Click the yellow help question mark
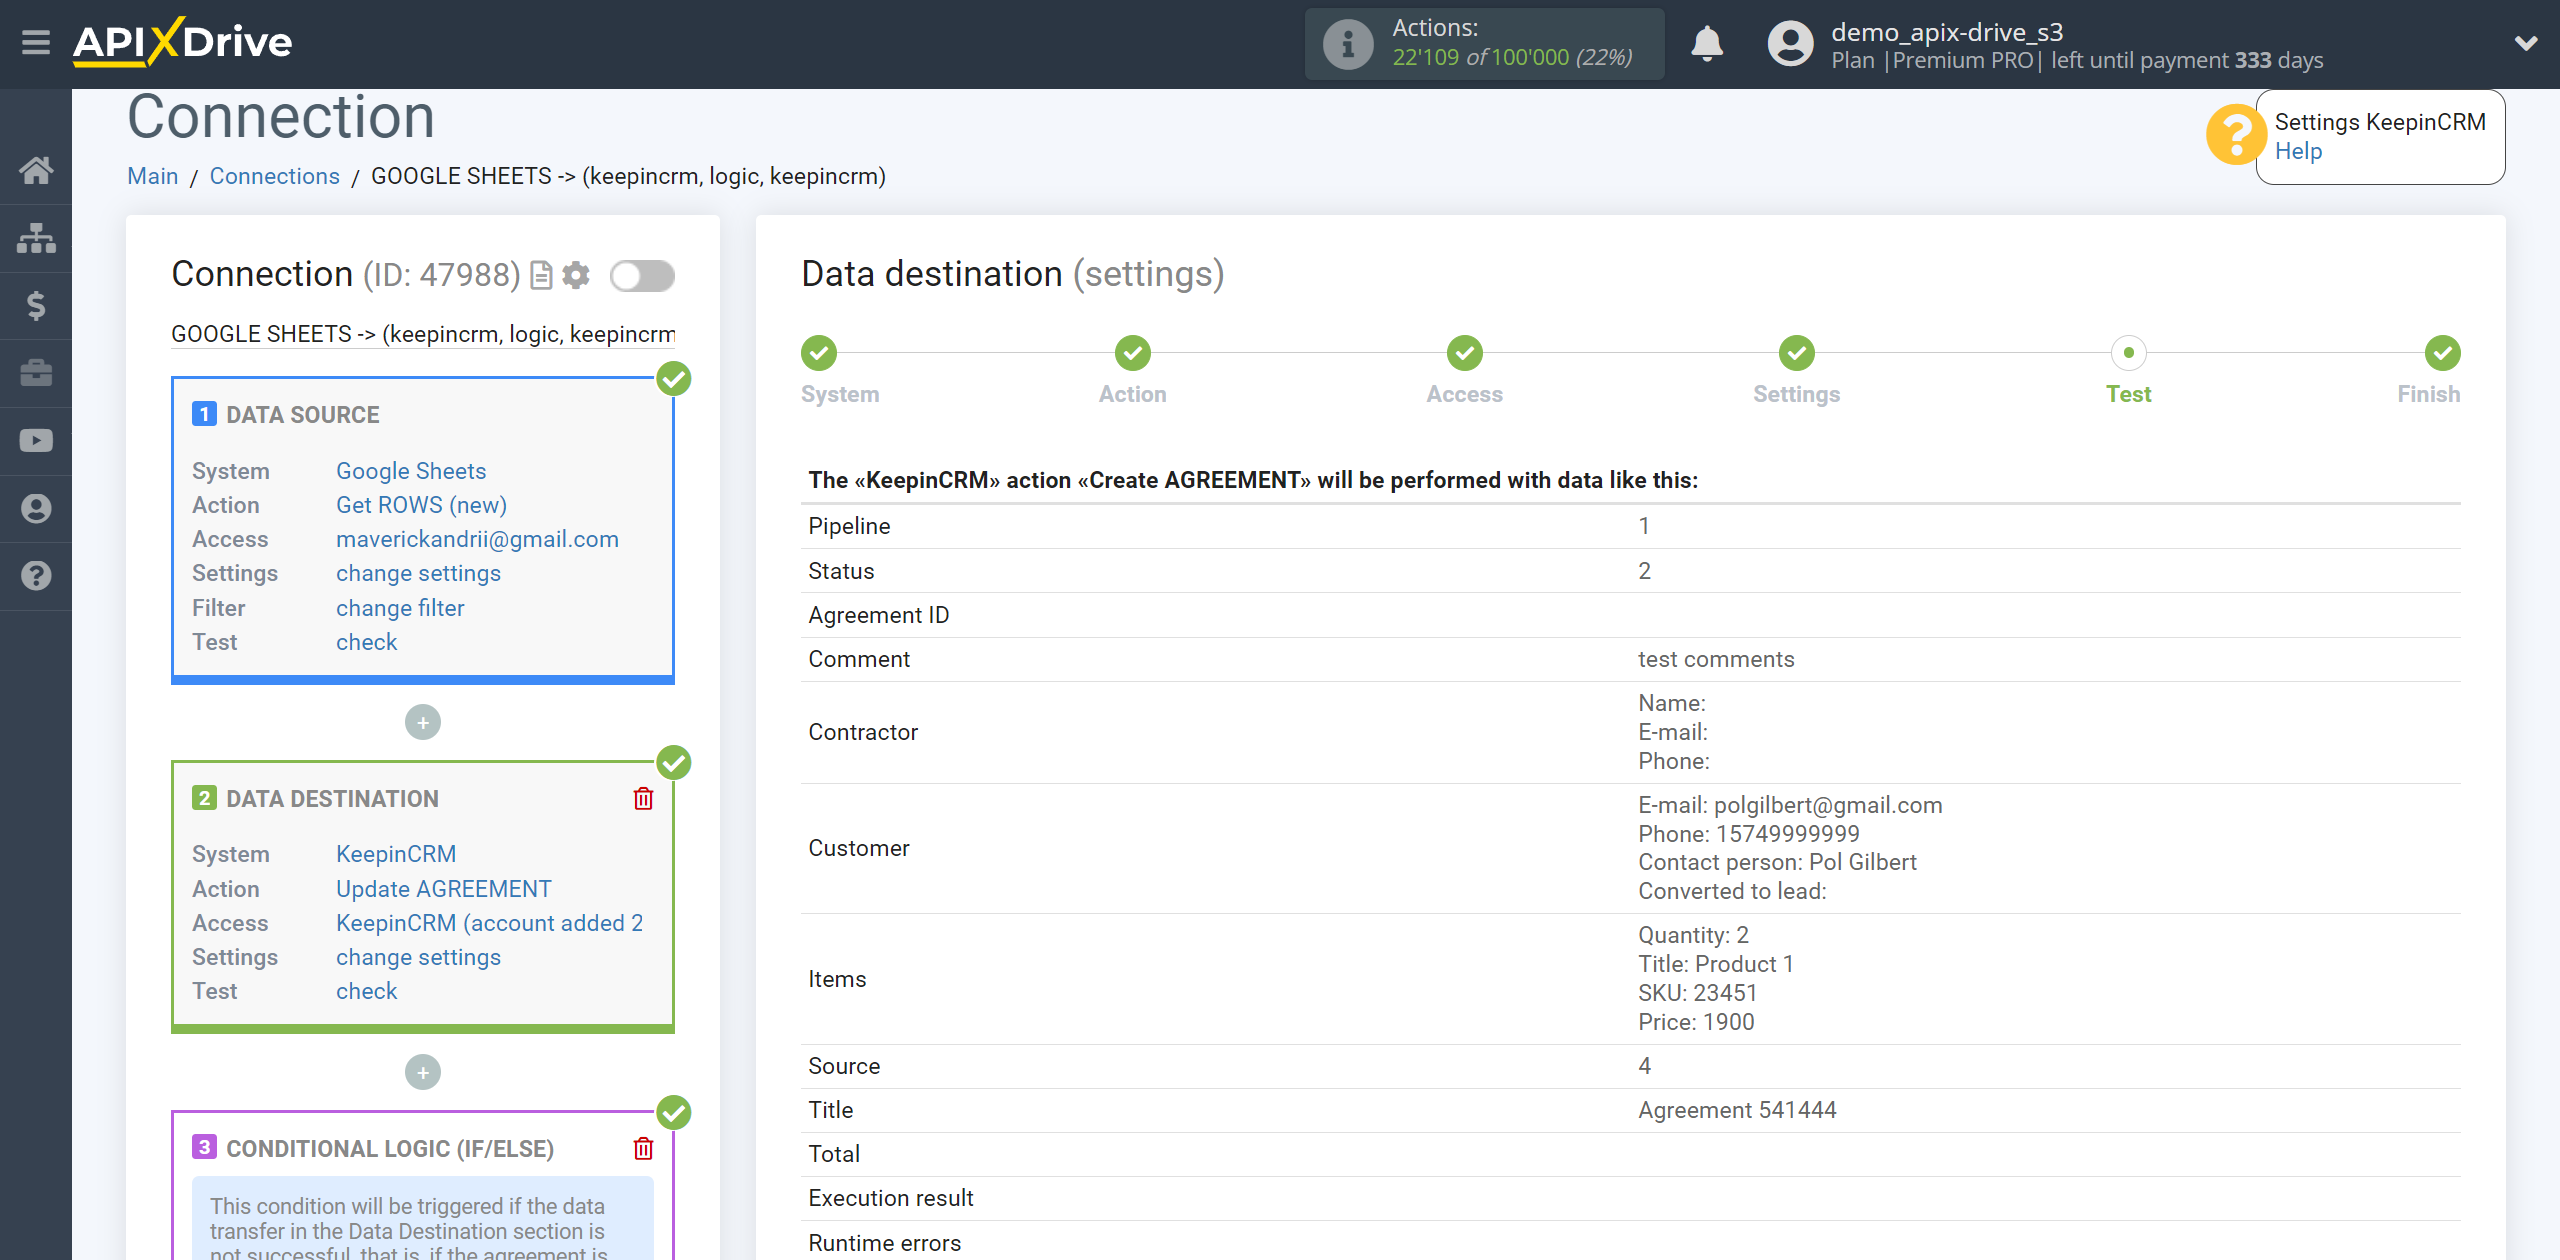 click(2236, 135)
